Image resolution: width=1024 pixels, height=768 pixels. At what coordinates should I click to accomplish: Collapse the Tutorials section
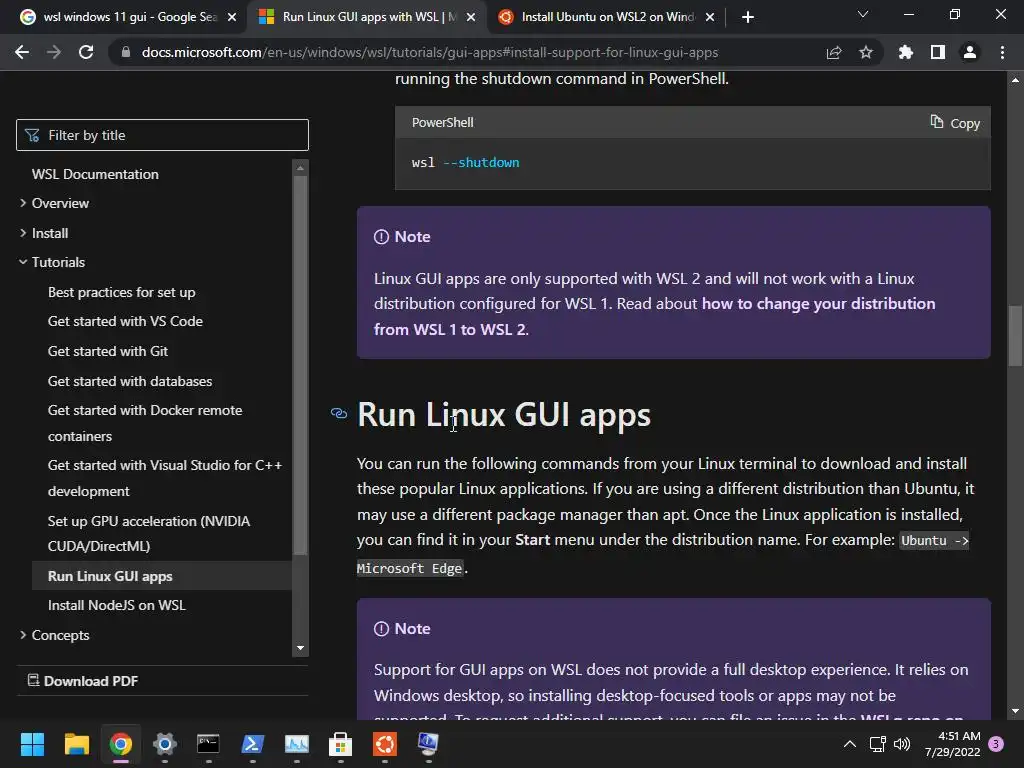(x=52, y=262)
